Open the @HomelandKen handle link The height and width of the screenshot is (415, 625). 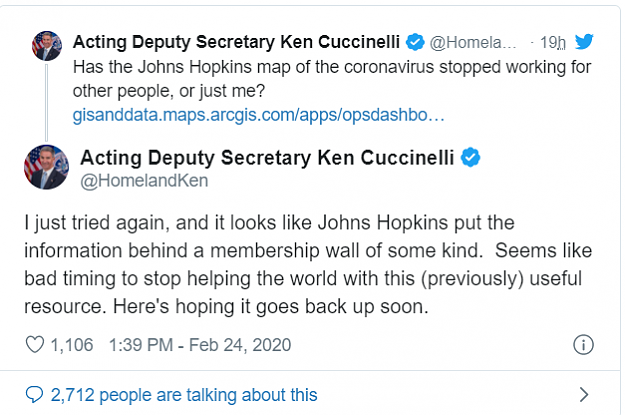click(144, 181)
